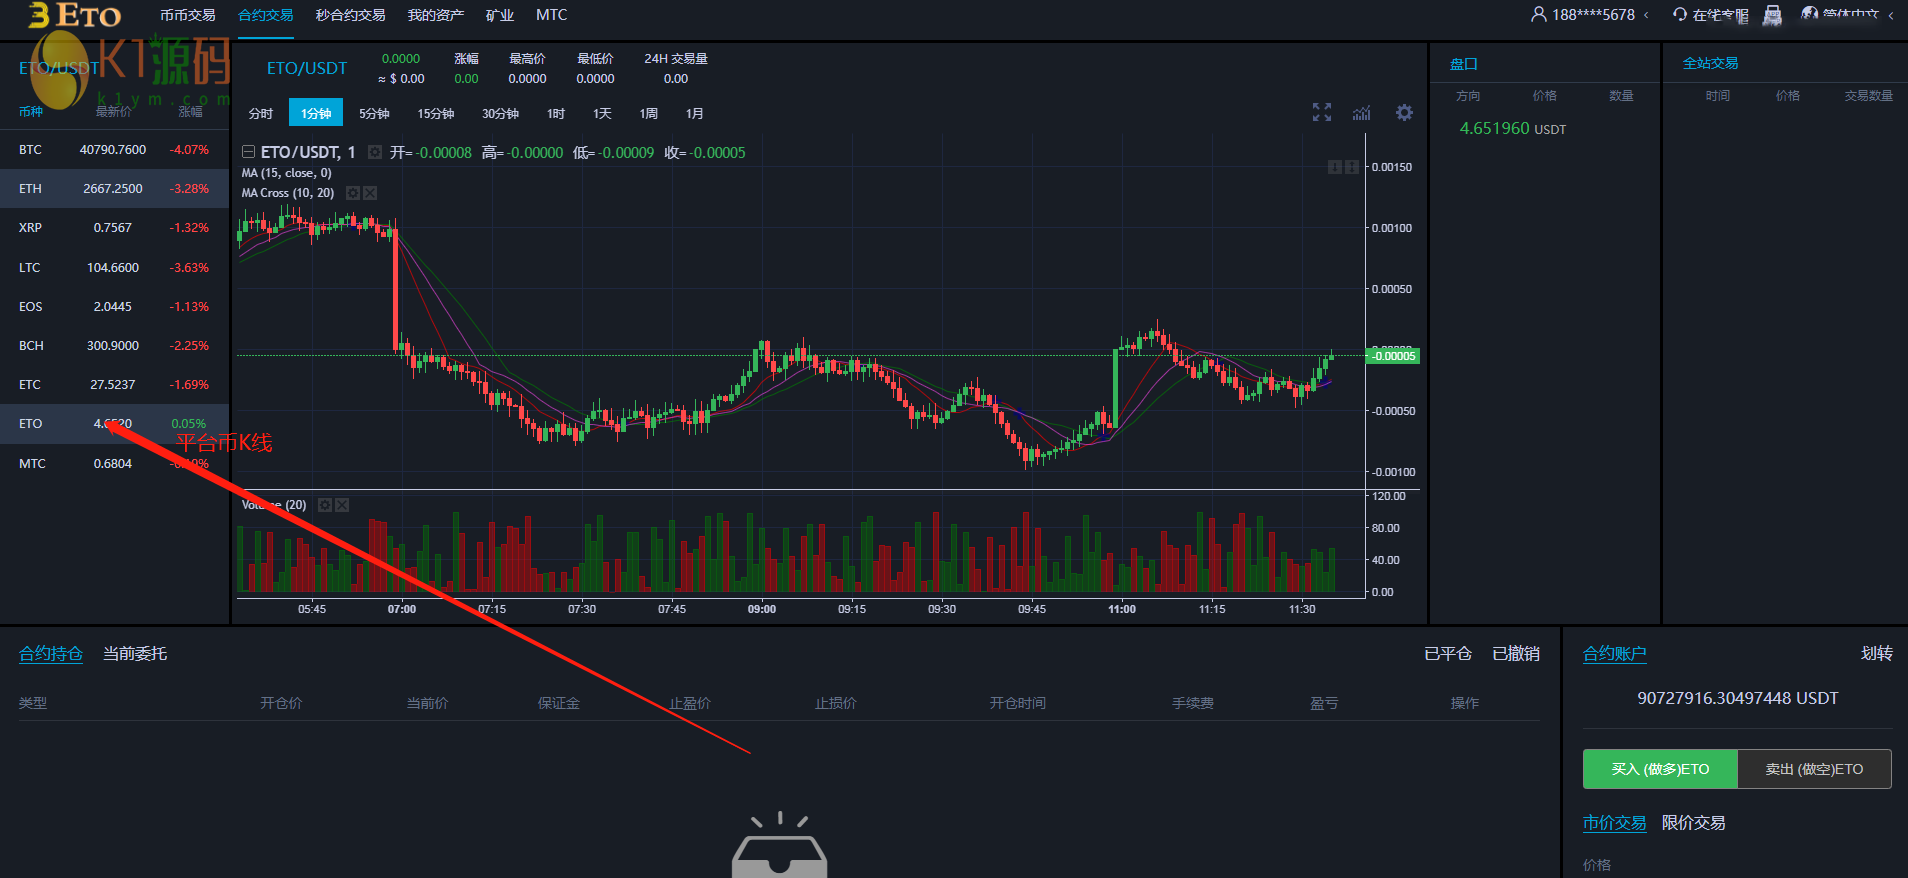Open online customer service headset icon
The image size is (1908, 878).
click(x=1680, y=14)
